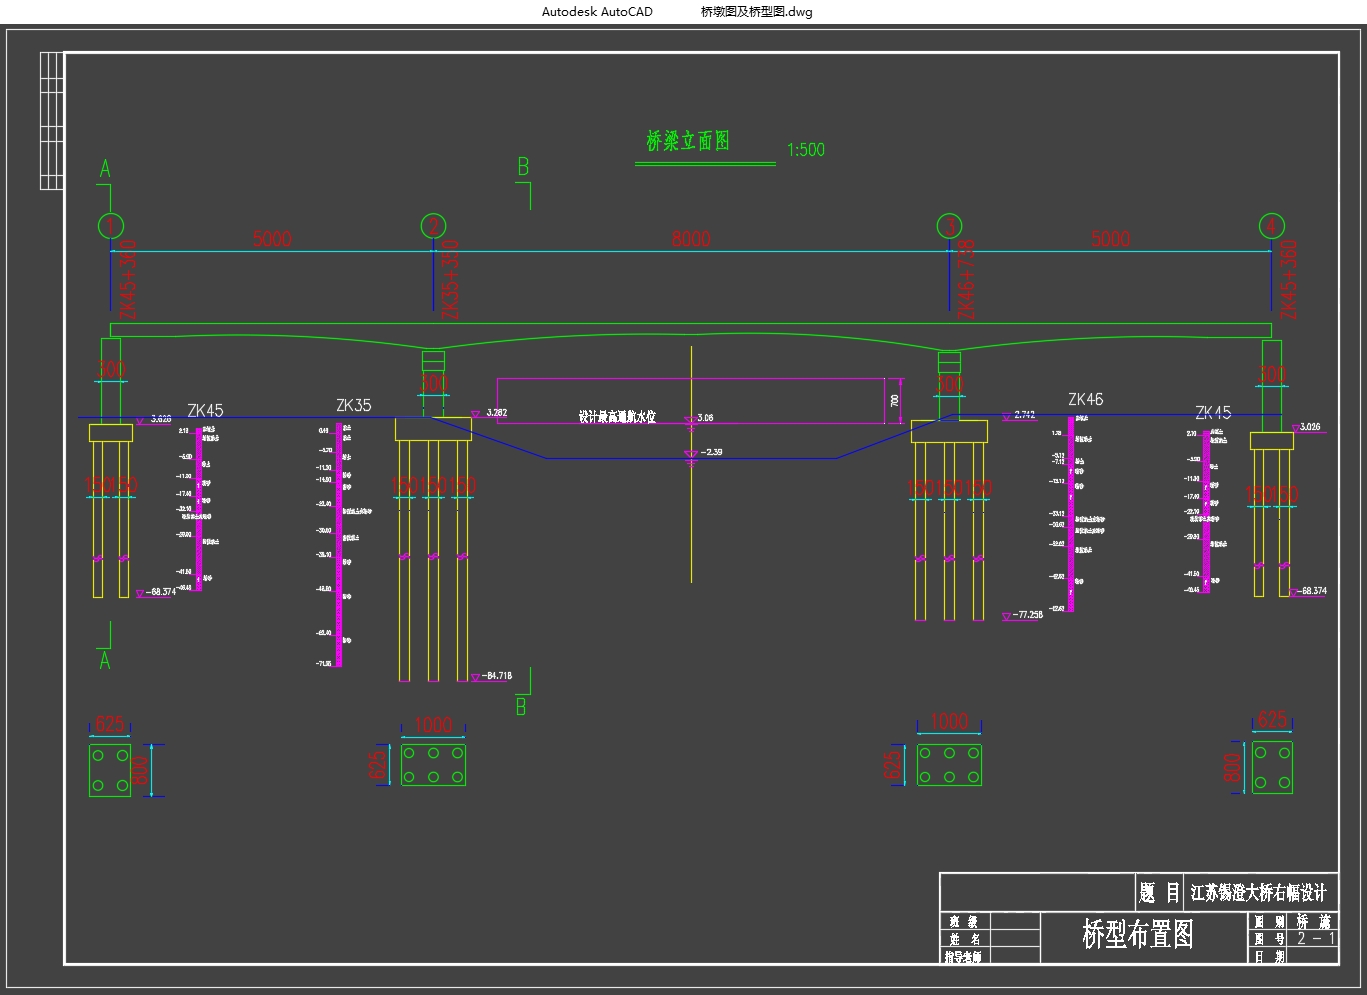Viewport: 1367px width, 995px height.
Task: Click the 3.282 elevation triangle marker
Action: click(x=476, y=414)
